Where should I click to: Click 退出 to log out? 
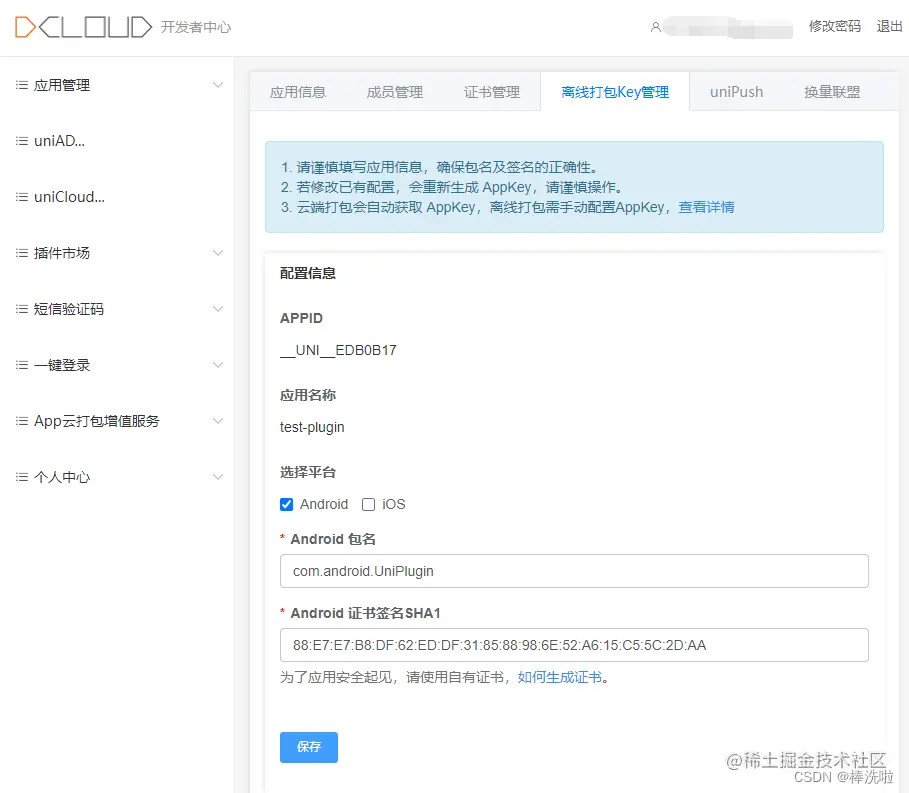point(889,27)
